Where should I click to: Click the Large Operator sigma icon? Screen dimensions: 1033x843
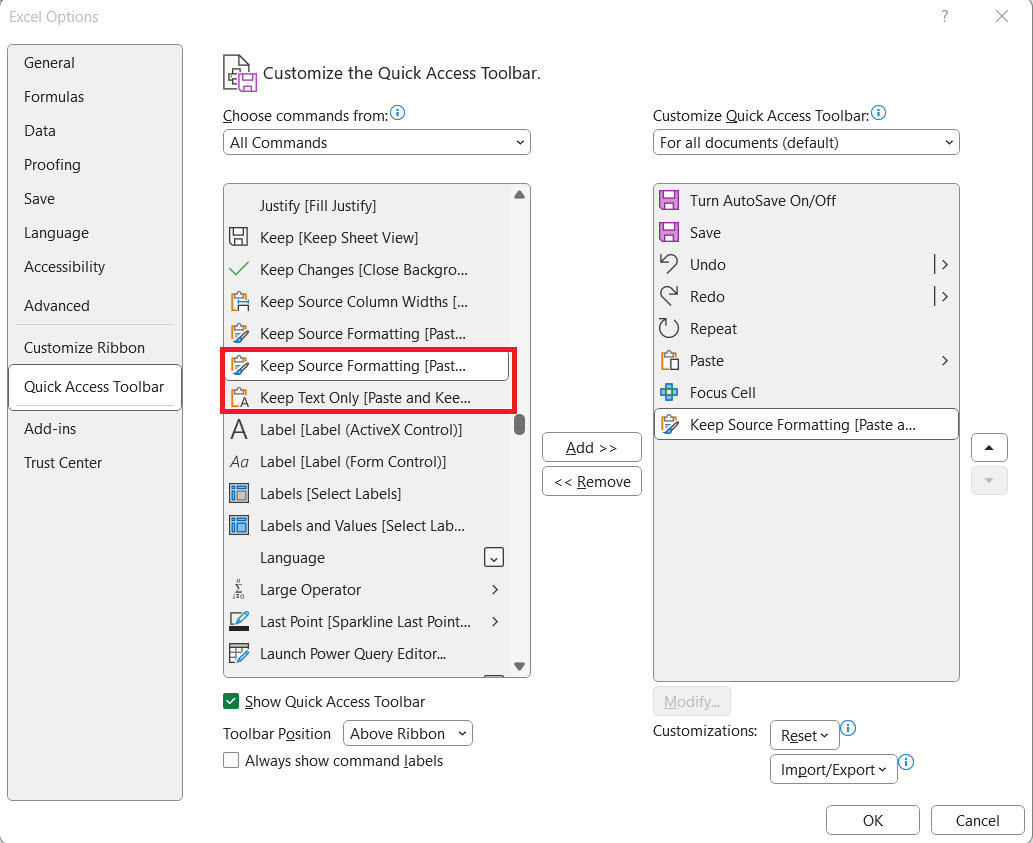click(238, 589)
